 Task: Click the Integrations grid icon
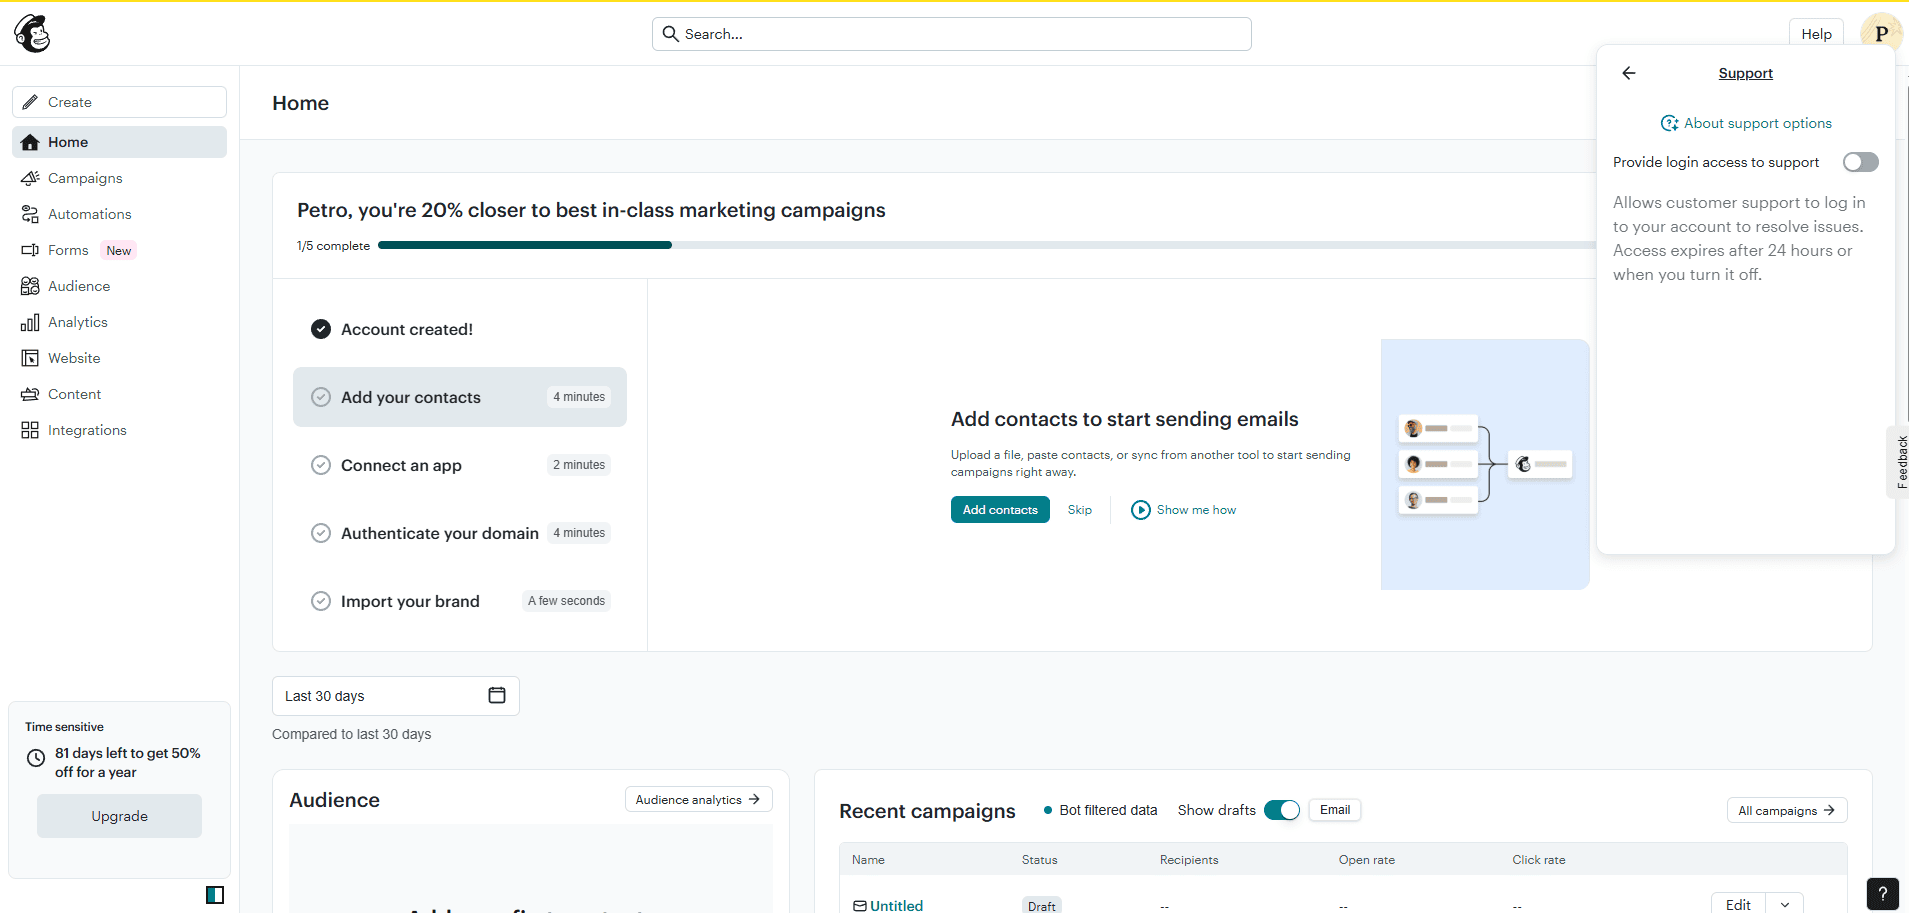[30, 430]
